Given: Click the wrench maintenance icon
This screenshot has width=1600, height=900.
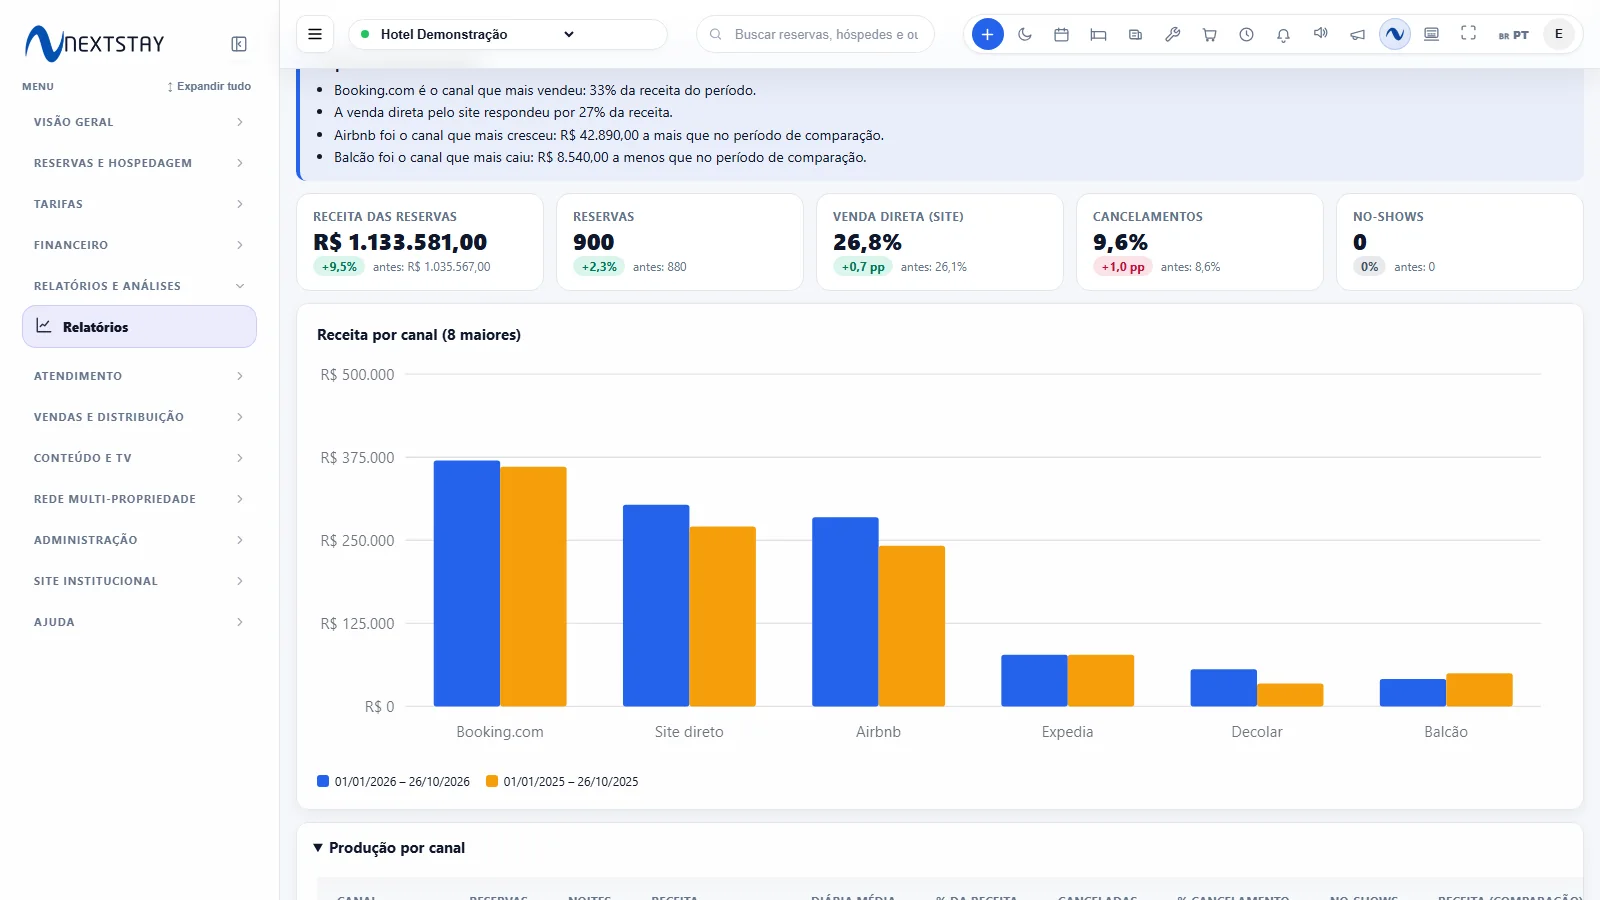Looking at the screenshot, I should click(1172, 34).
